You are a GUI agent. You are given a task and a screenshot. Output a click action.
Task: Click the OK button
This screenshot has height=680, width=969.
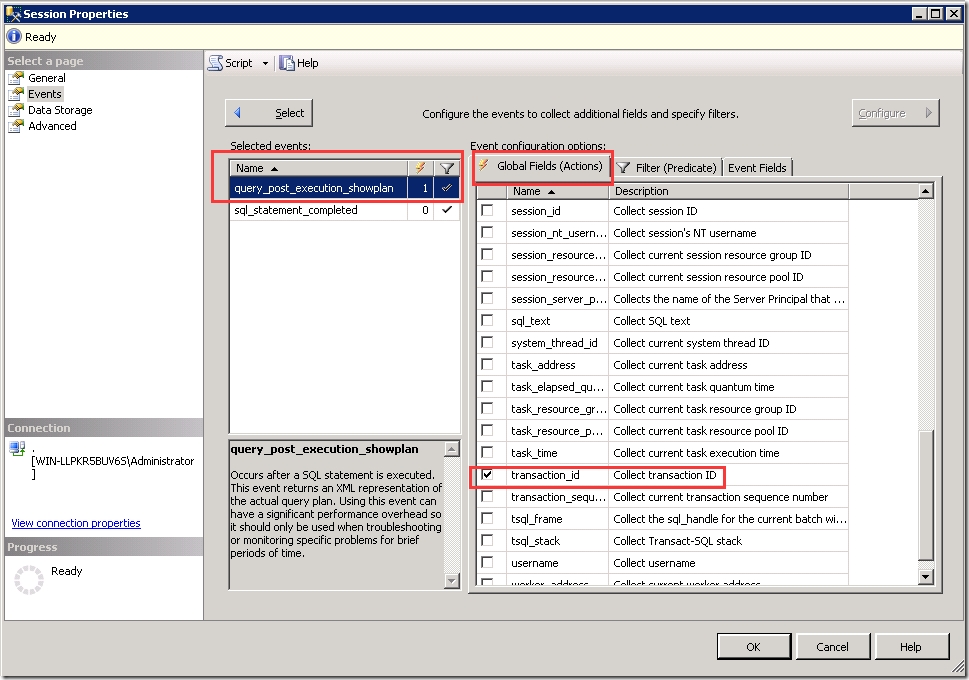(754, 647)
